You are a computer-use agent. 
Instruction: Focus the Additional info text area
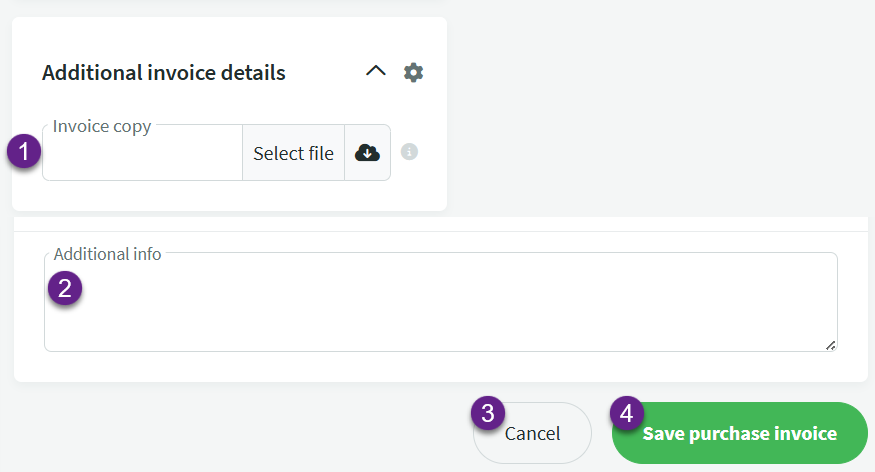tap(440, 305)
